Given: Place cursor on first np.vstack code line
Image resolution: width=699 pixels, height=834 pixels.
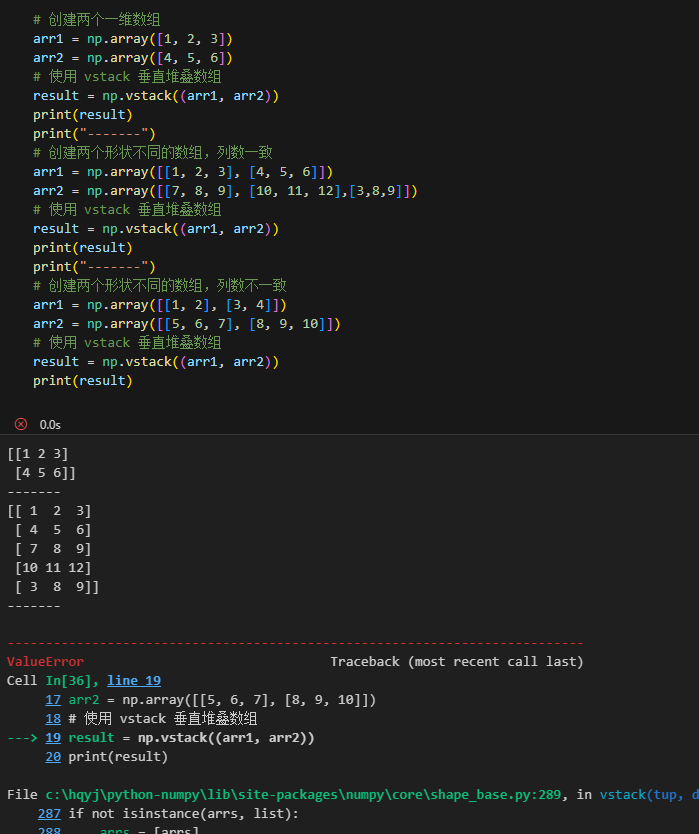Looking at the screenshot, I should tap(156, 96).
